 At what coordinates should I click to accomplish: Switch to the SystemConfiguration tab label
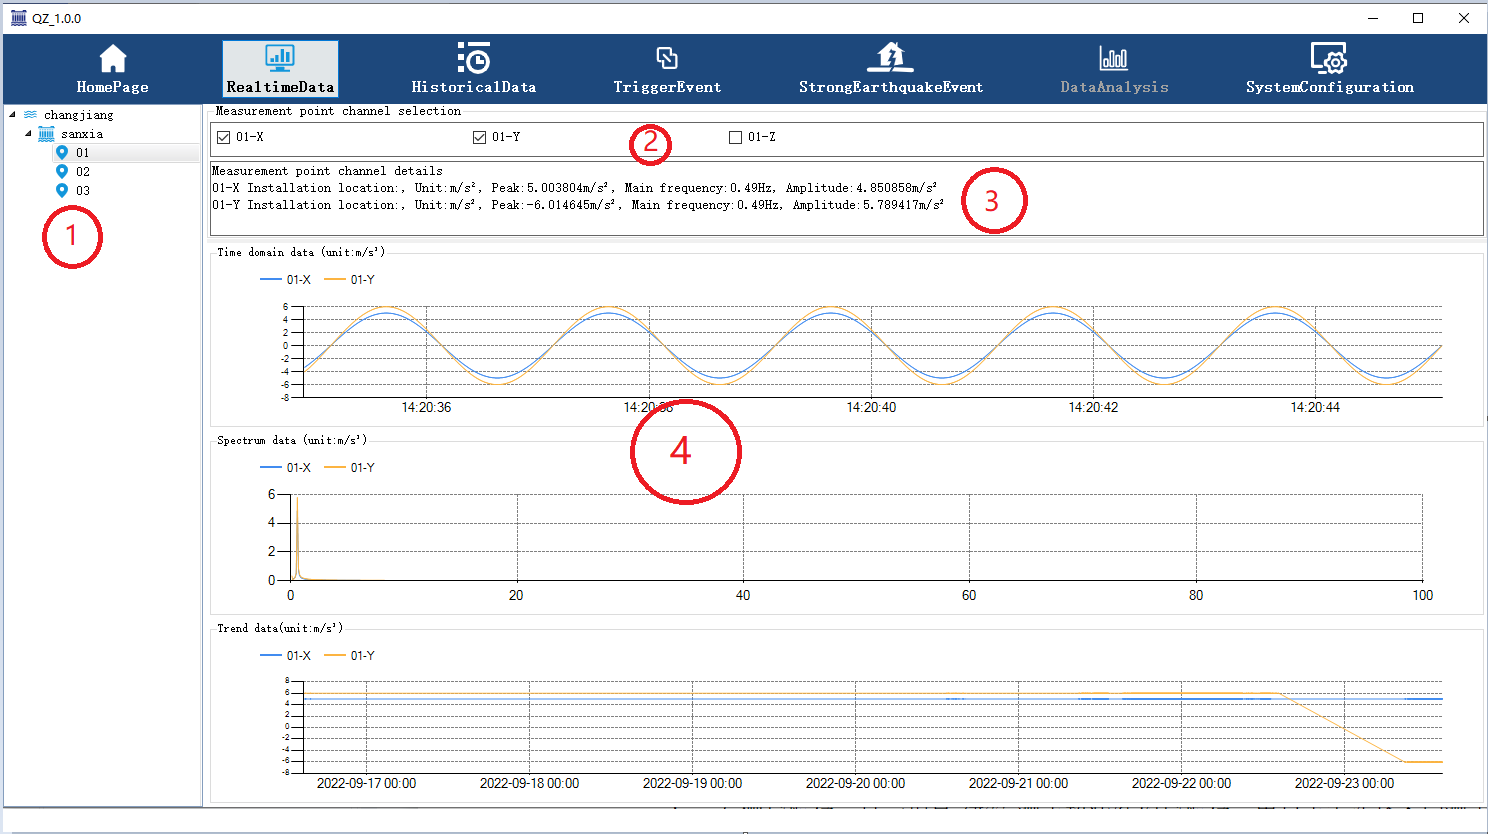1330,87
